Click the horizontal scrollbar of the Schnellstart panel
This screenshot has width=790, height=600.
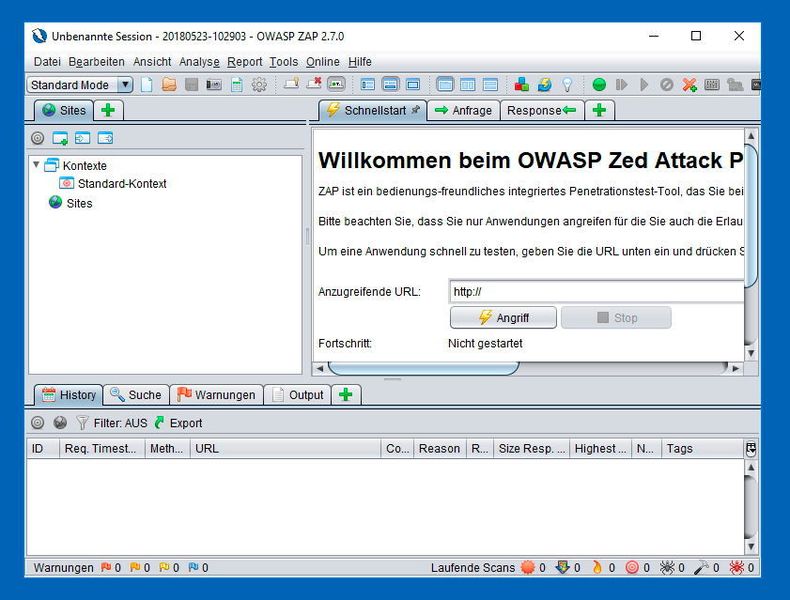pos(423,368)
